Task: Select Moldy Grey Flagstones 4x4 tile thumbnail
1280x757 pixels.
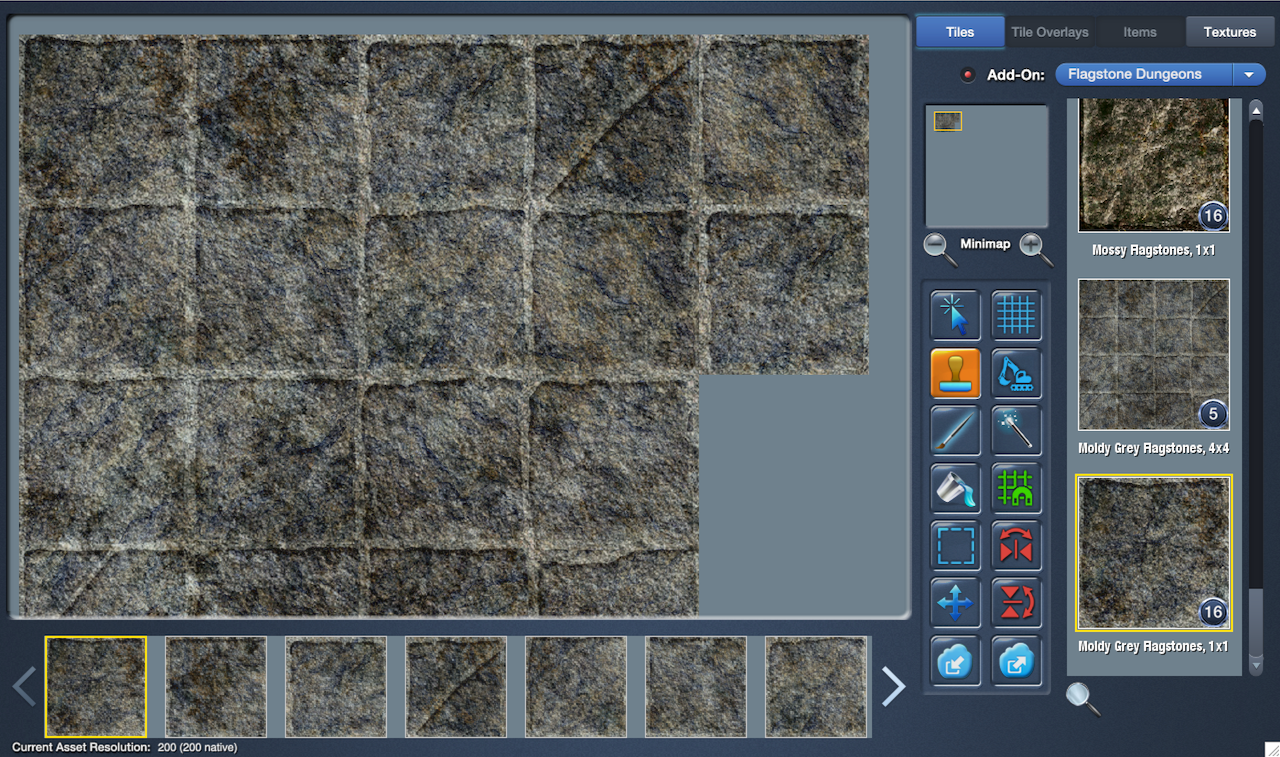Action: 1153,355
